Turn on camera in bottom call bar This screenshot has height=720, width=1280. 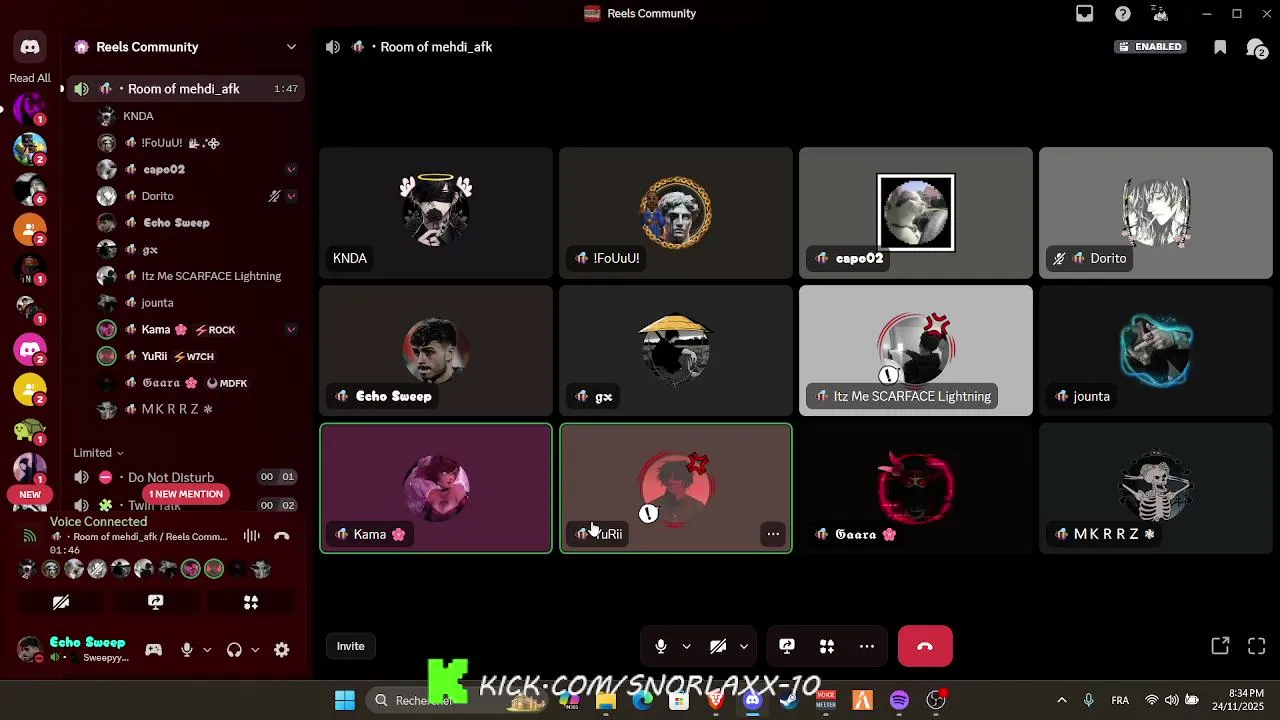(x=718, y=646)
